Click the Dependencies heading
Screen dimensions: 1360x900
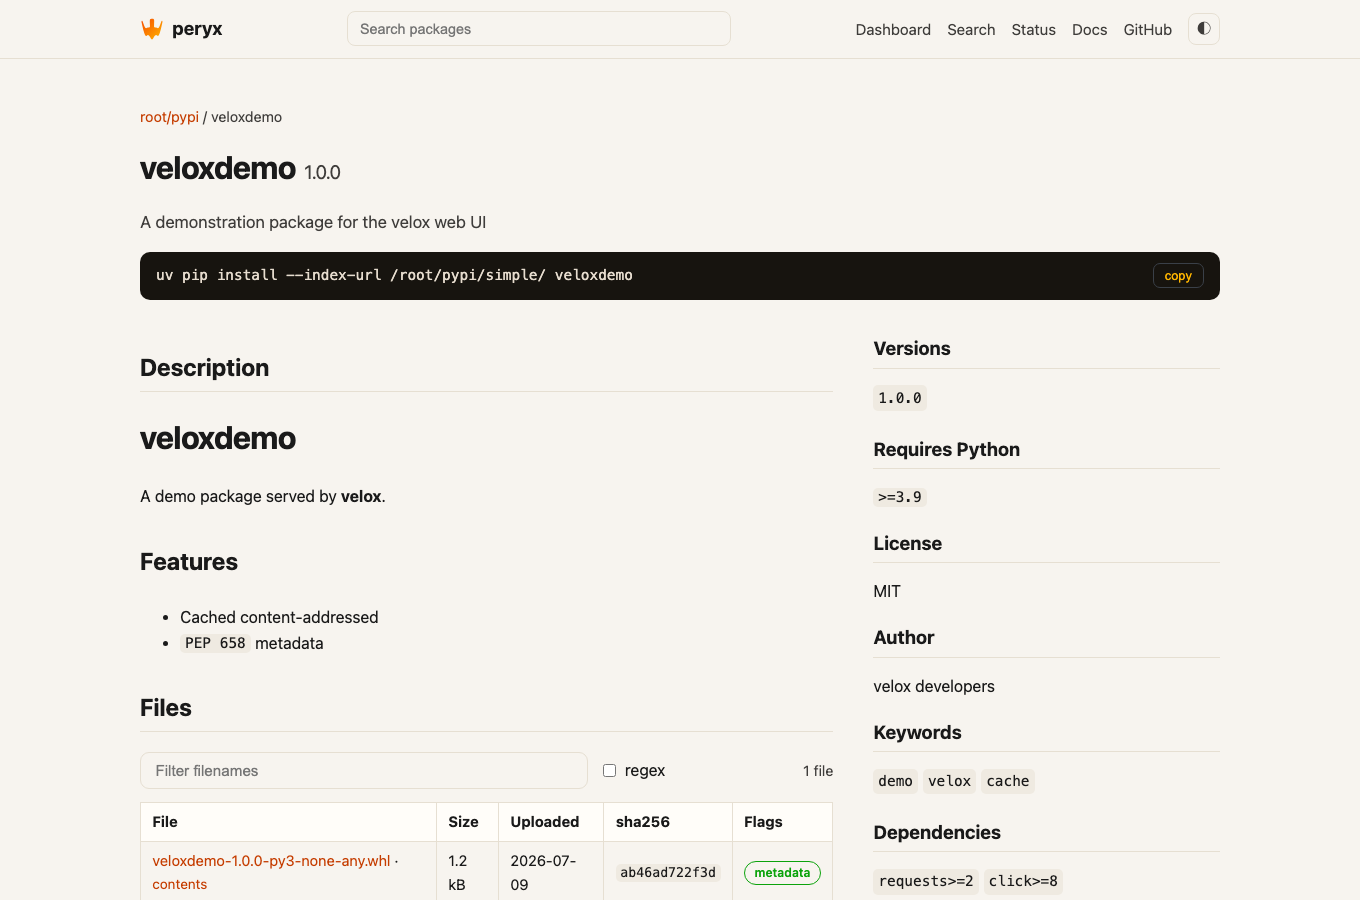(937, 833)
